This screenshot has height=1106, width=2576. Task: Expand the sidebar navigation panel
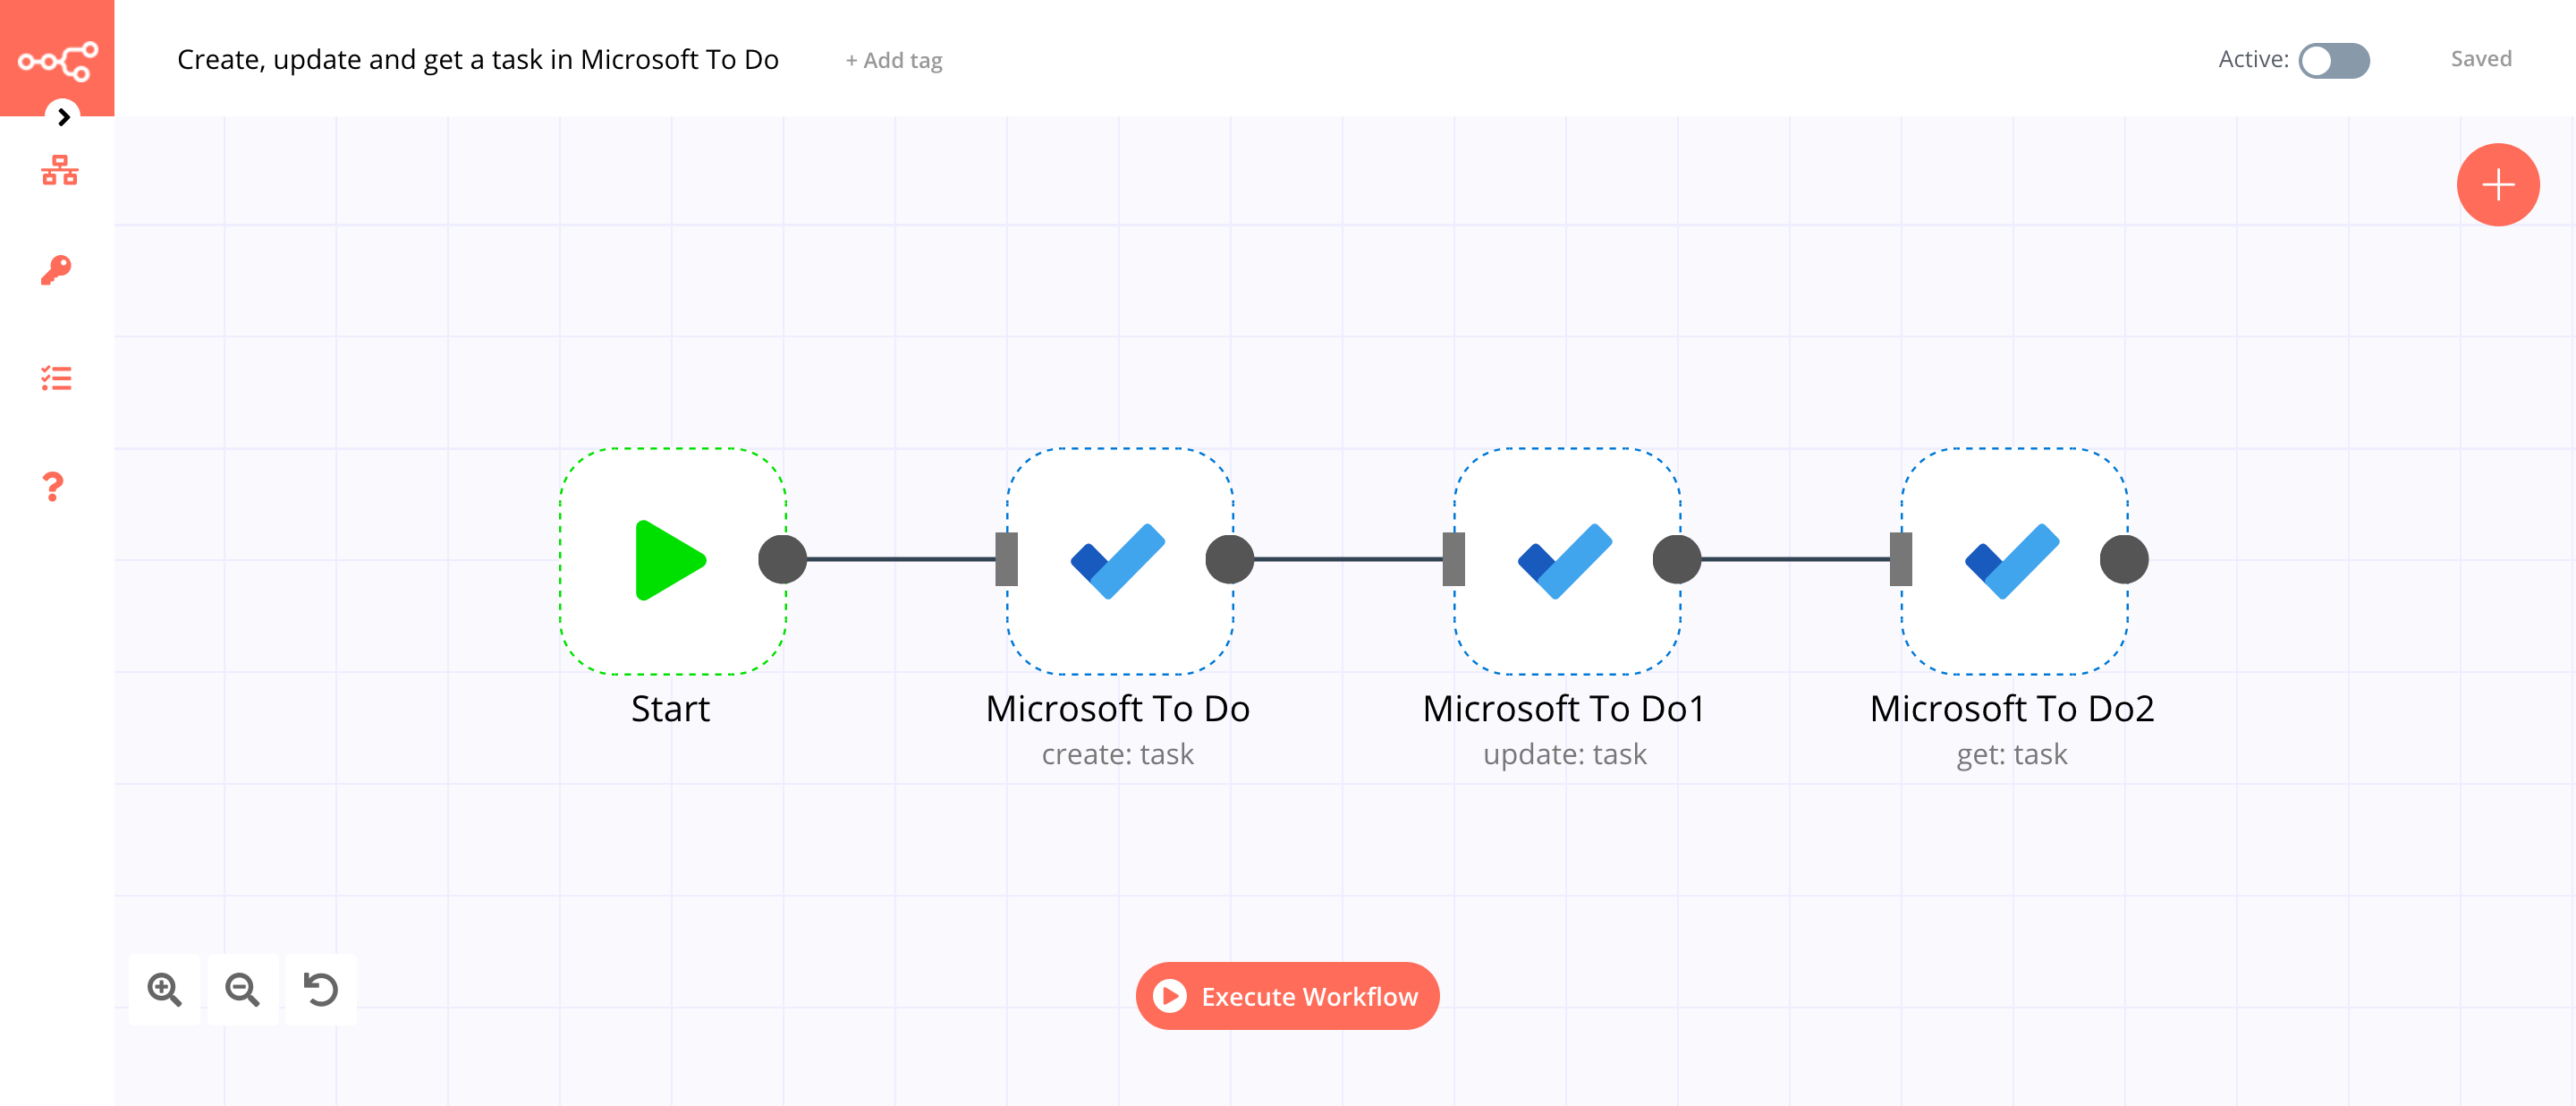[61, 116]
